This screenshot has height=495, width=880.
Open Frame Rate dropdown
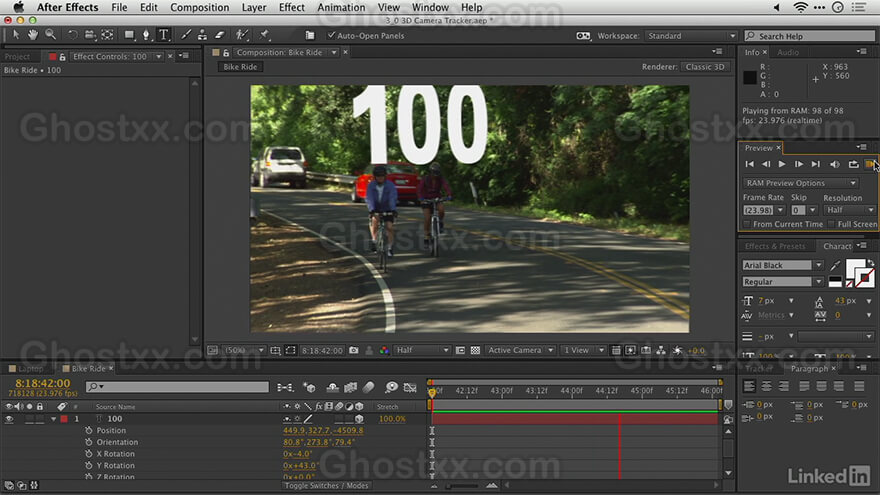[780, 210]
